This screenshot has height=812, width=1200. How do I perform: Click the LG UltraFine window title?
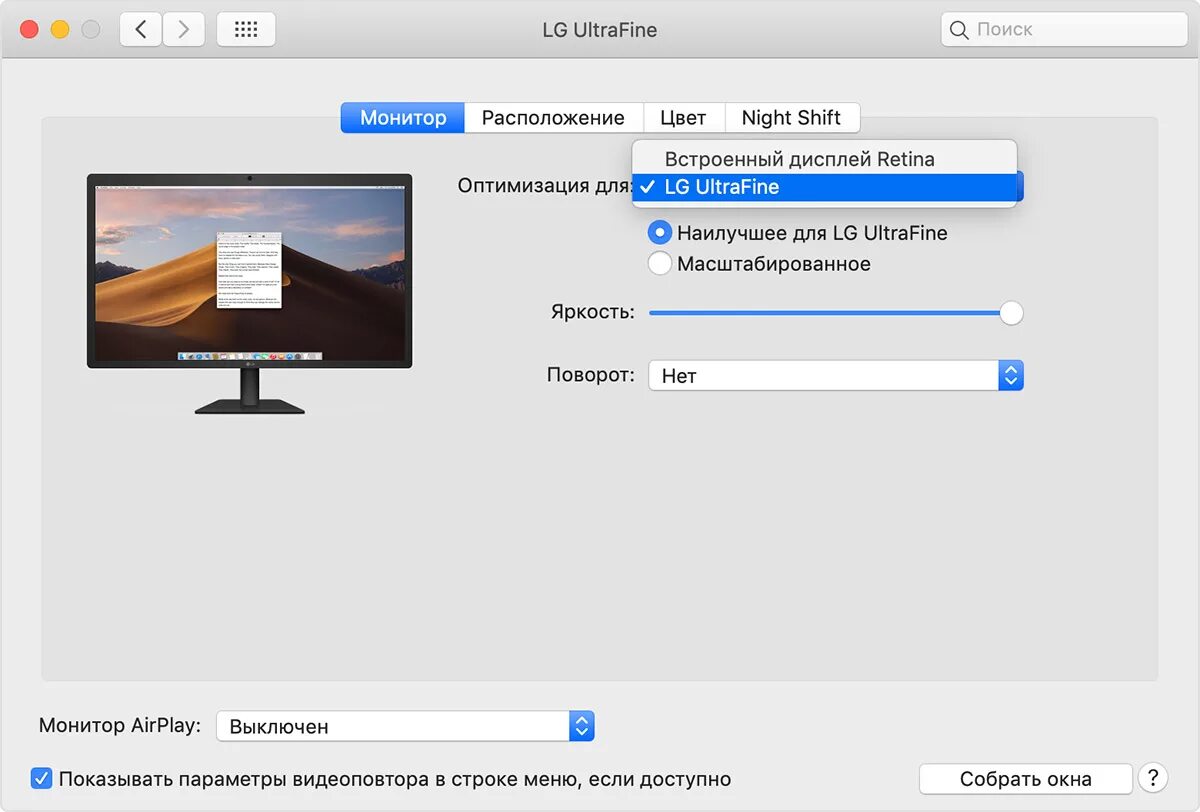coord(600,30)
